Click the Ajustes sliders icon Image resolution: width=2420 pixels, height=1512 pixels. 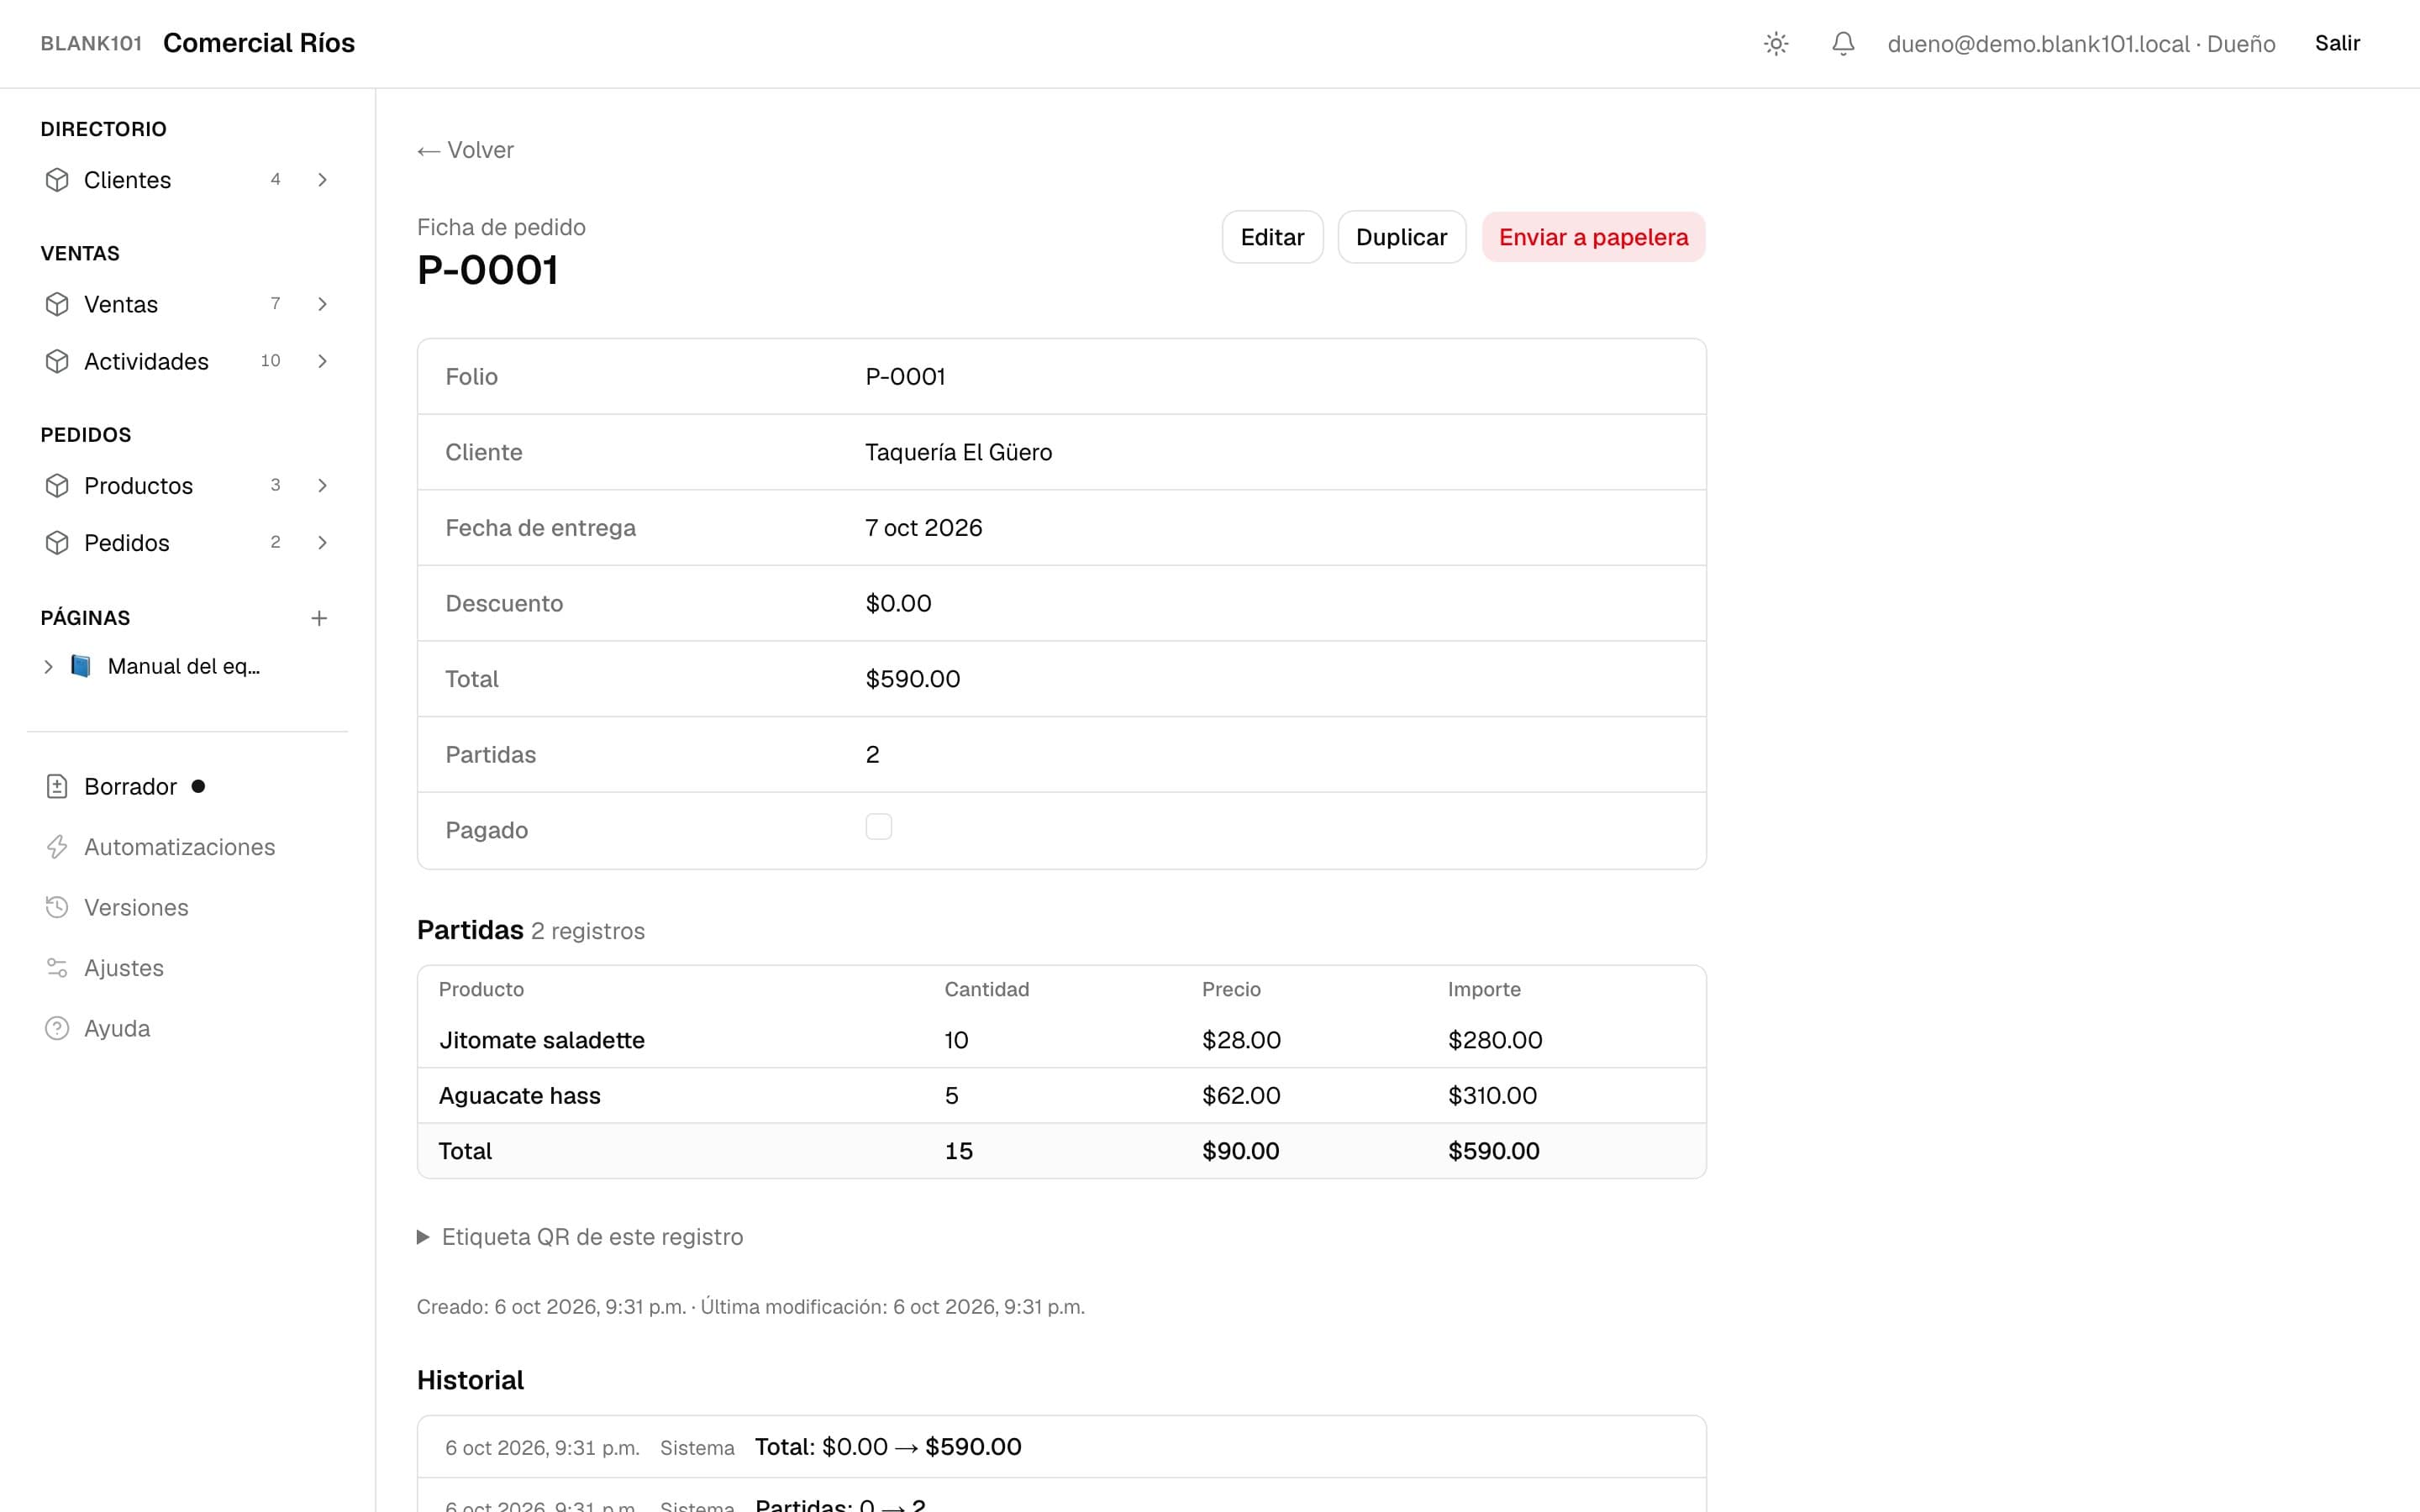[x=57, y=968]
